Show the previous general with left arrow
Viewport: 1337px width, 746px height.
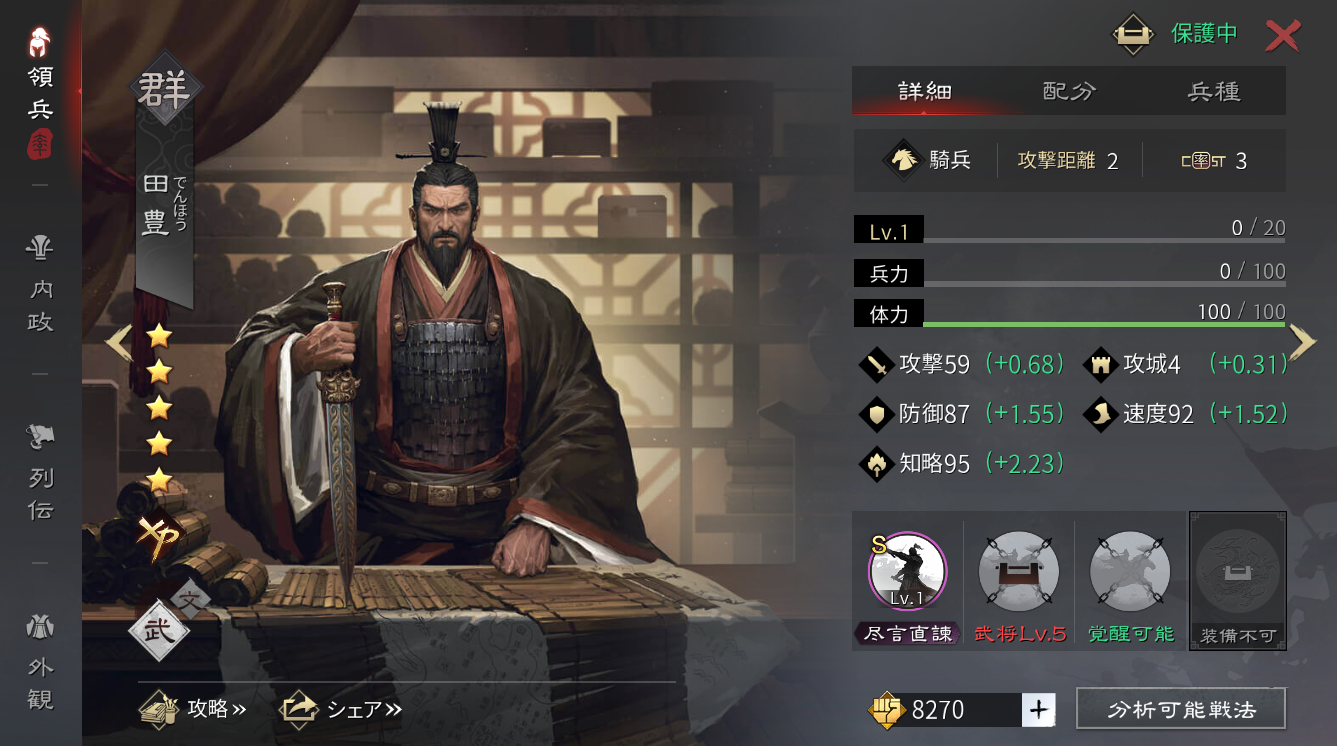coord(119,342)
